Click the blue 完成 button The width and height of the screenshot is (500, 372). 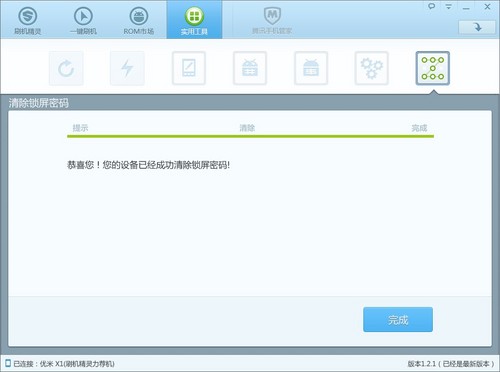coord(398,320)
